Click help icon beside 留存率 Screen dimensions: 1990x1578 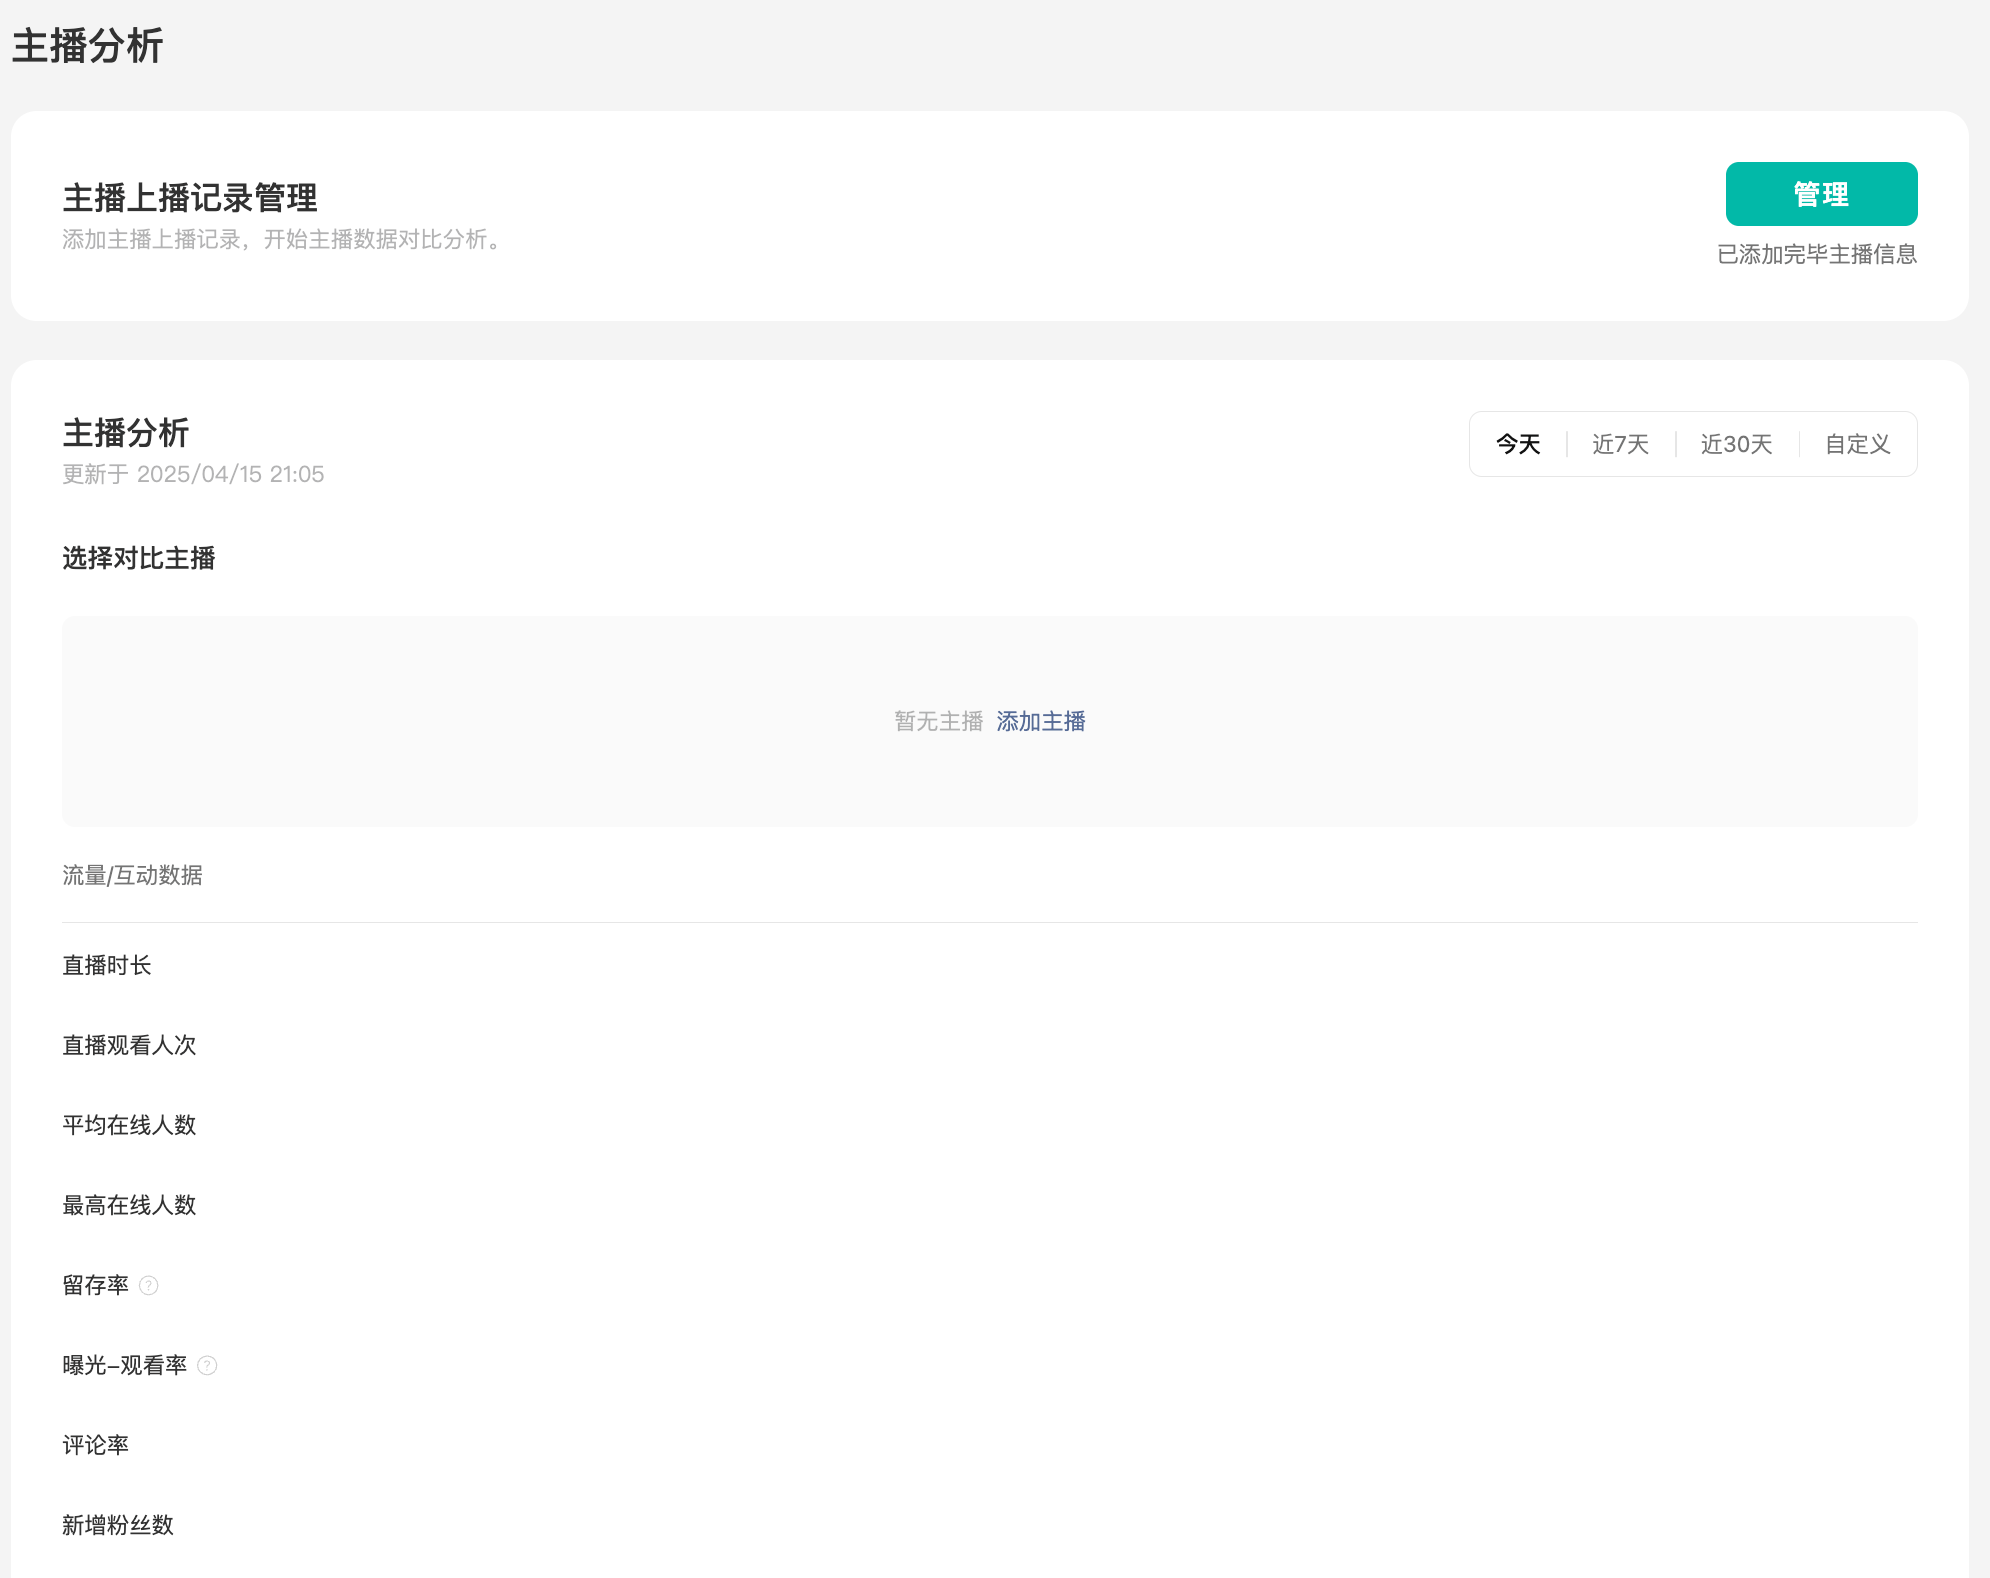(x=149, y=1285)
